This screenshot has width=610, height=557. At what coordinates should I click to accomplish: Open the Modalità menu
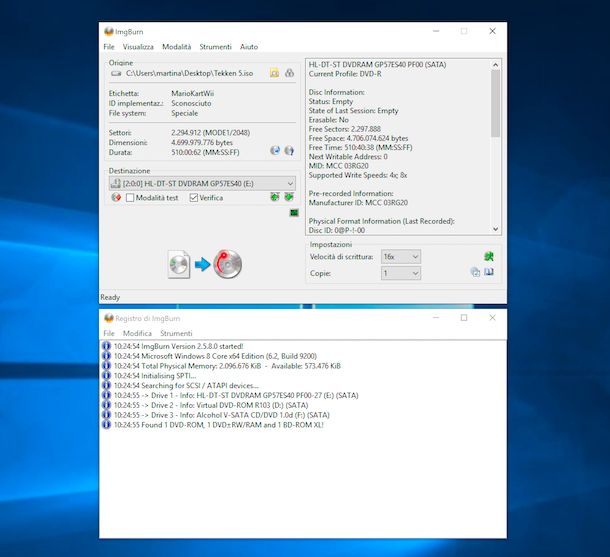coord(177,47)
